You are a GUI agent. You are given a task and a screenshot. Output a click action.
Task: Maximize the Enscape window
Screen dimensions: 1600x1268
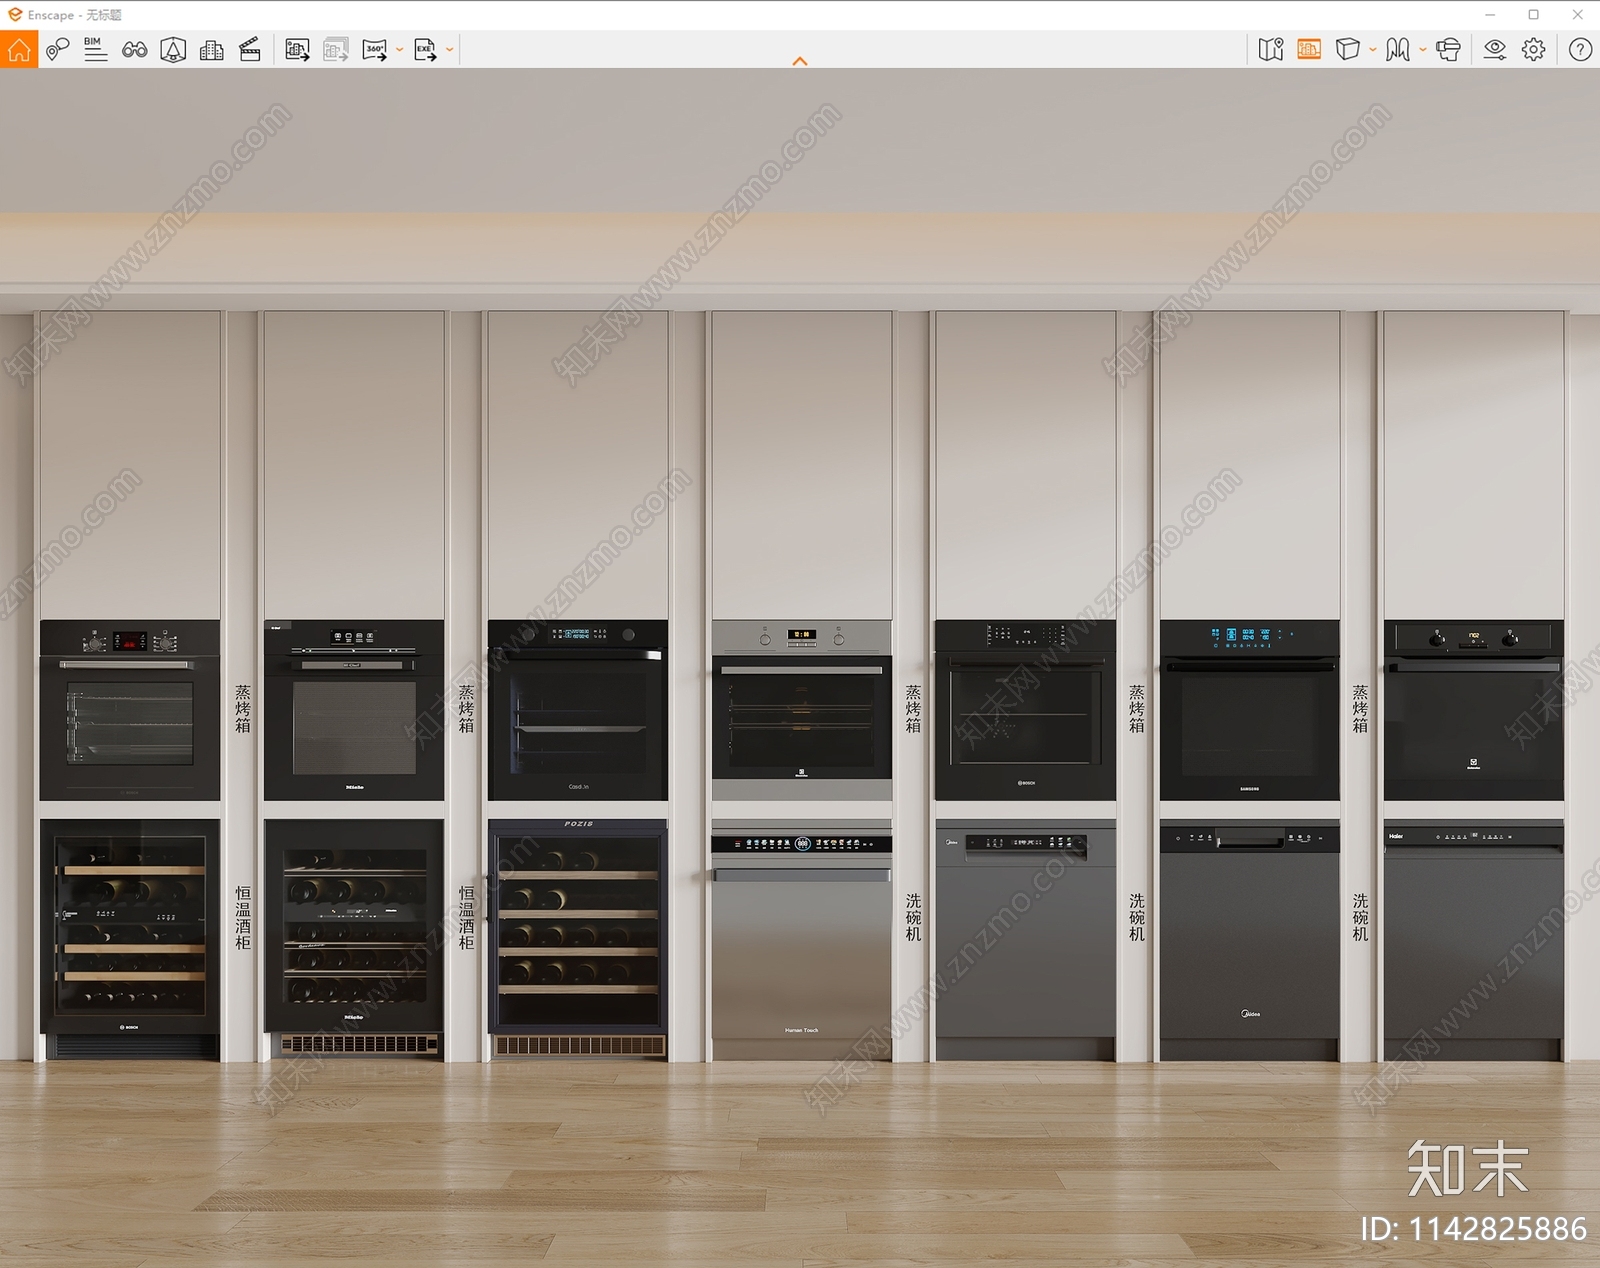(1534, 15)
